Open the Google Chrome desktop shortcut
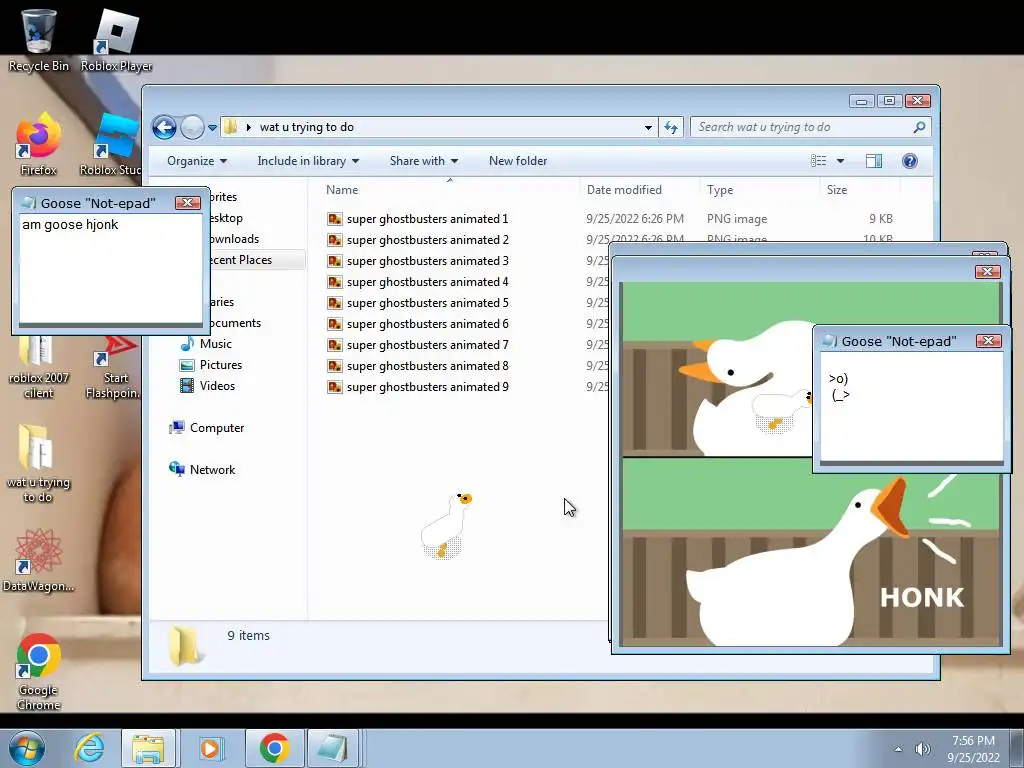 pos(38,671)
